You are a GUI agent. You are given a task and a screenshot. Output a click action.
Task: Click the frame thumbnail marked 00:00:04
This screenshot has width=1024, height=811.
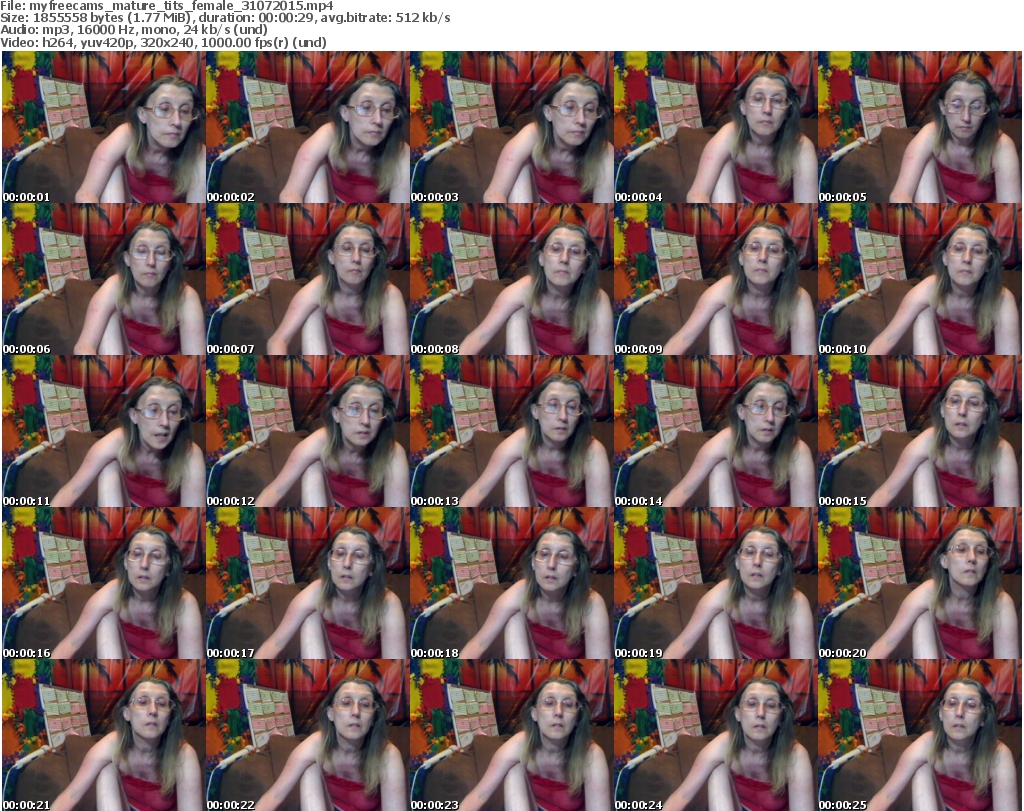[x=715, y=127]
